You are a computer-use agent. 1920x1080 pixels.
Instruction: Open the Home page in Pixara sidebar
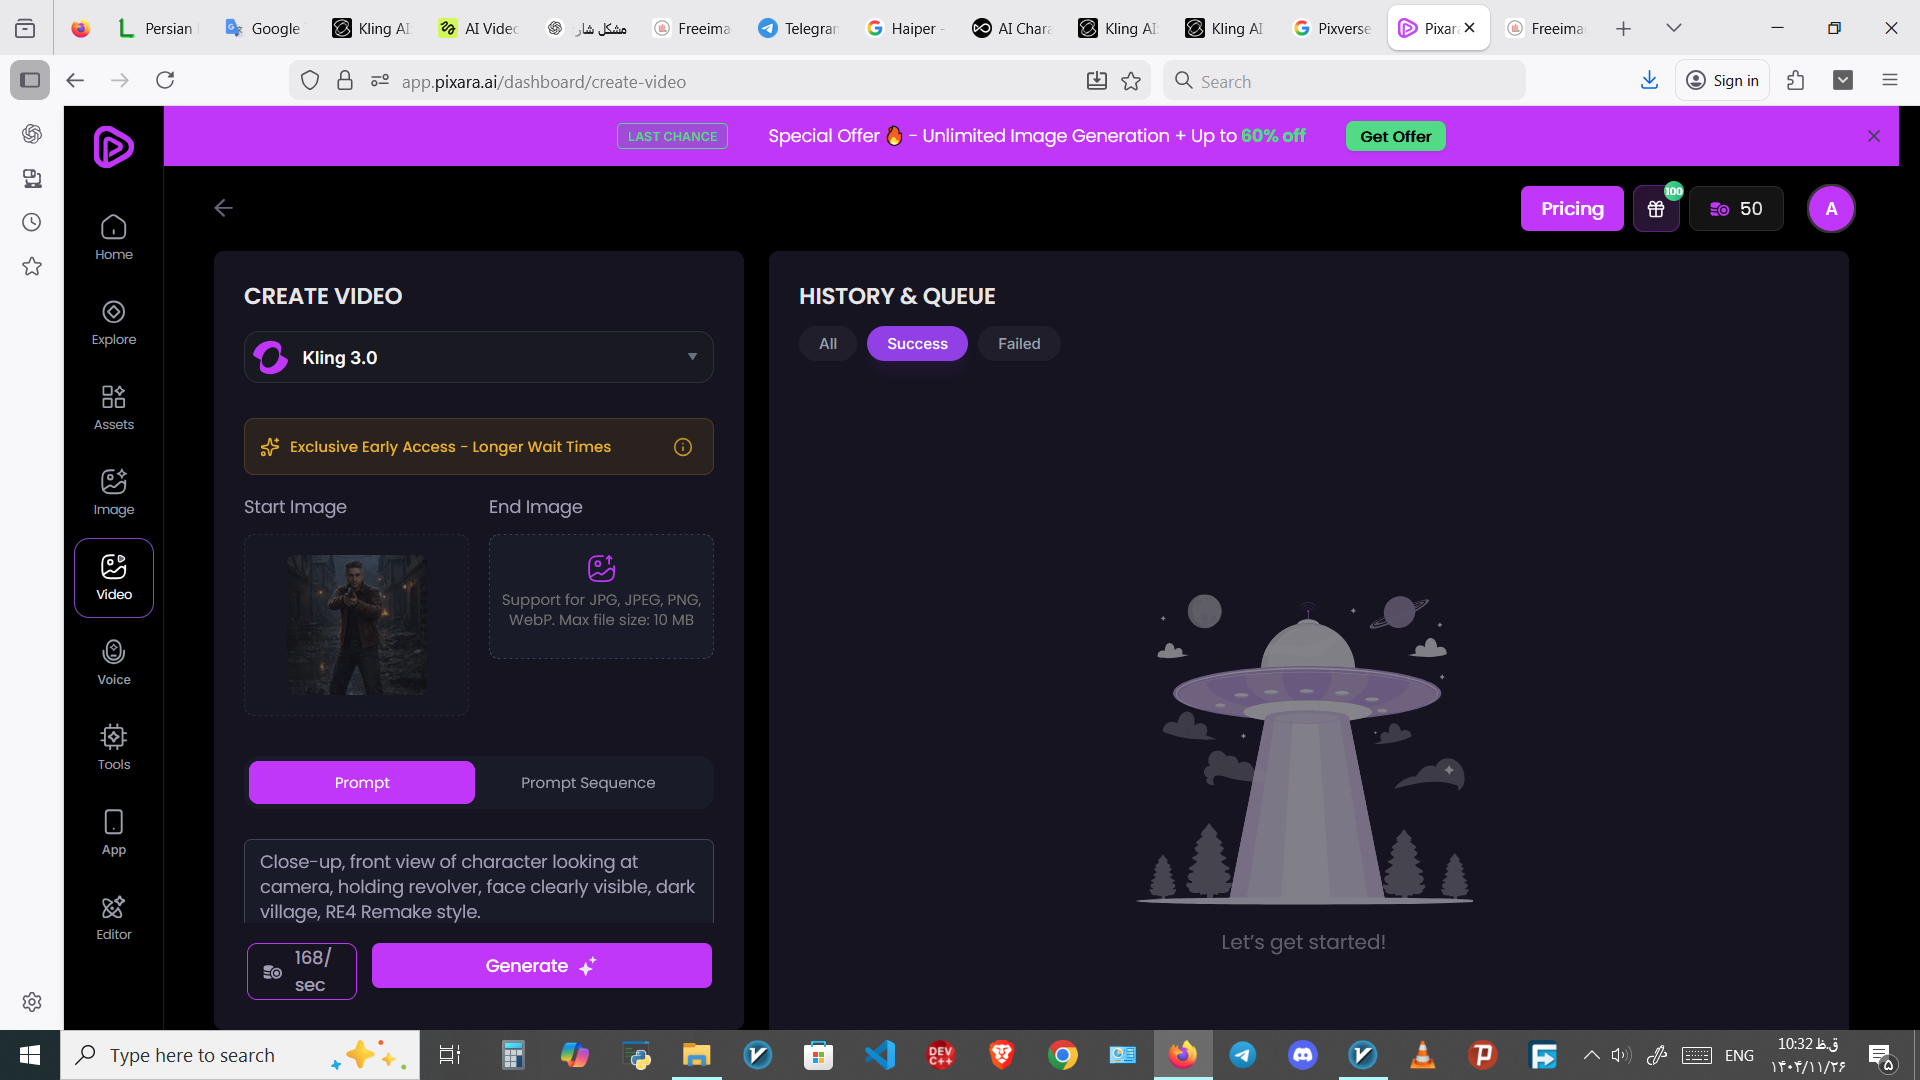pos(114,238)
